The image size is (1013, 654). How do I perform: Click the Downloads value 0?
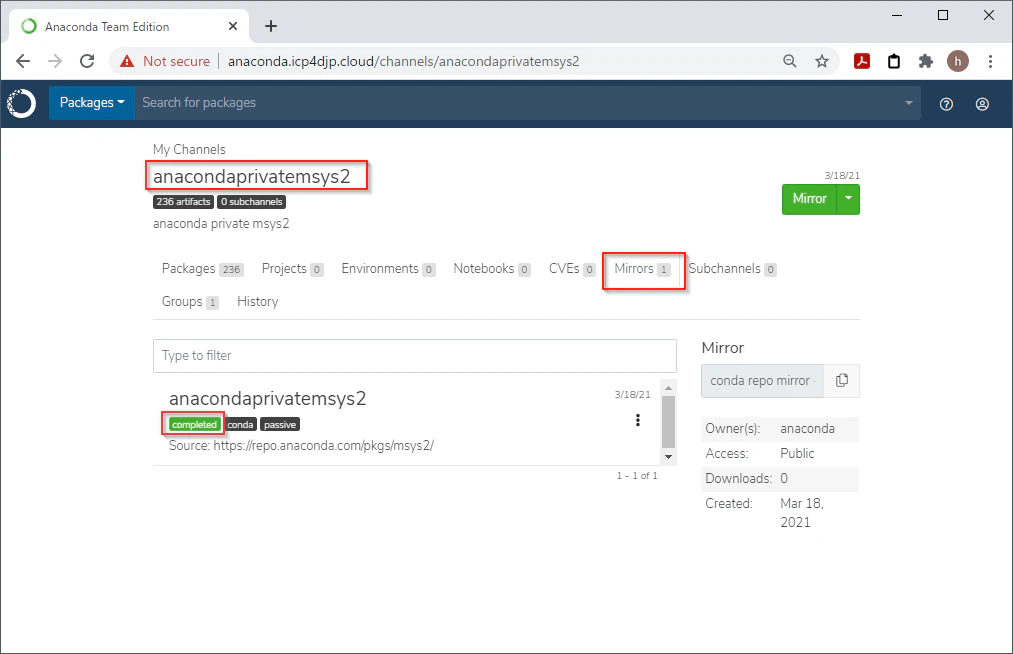784,479
